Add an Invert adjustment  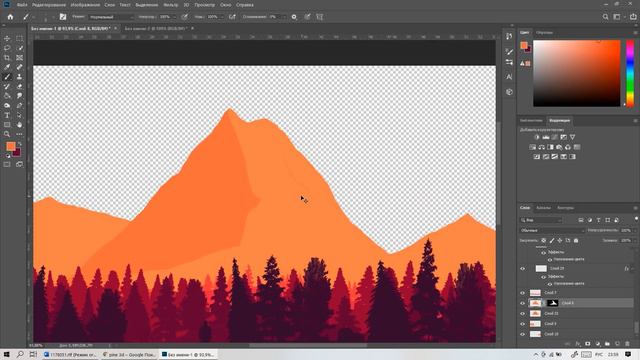[x=537, y=157]
